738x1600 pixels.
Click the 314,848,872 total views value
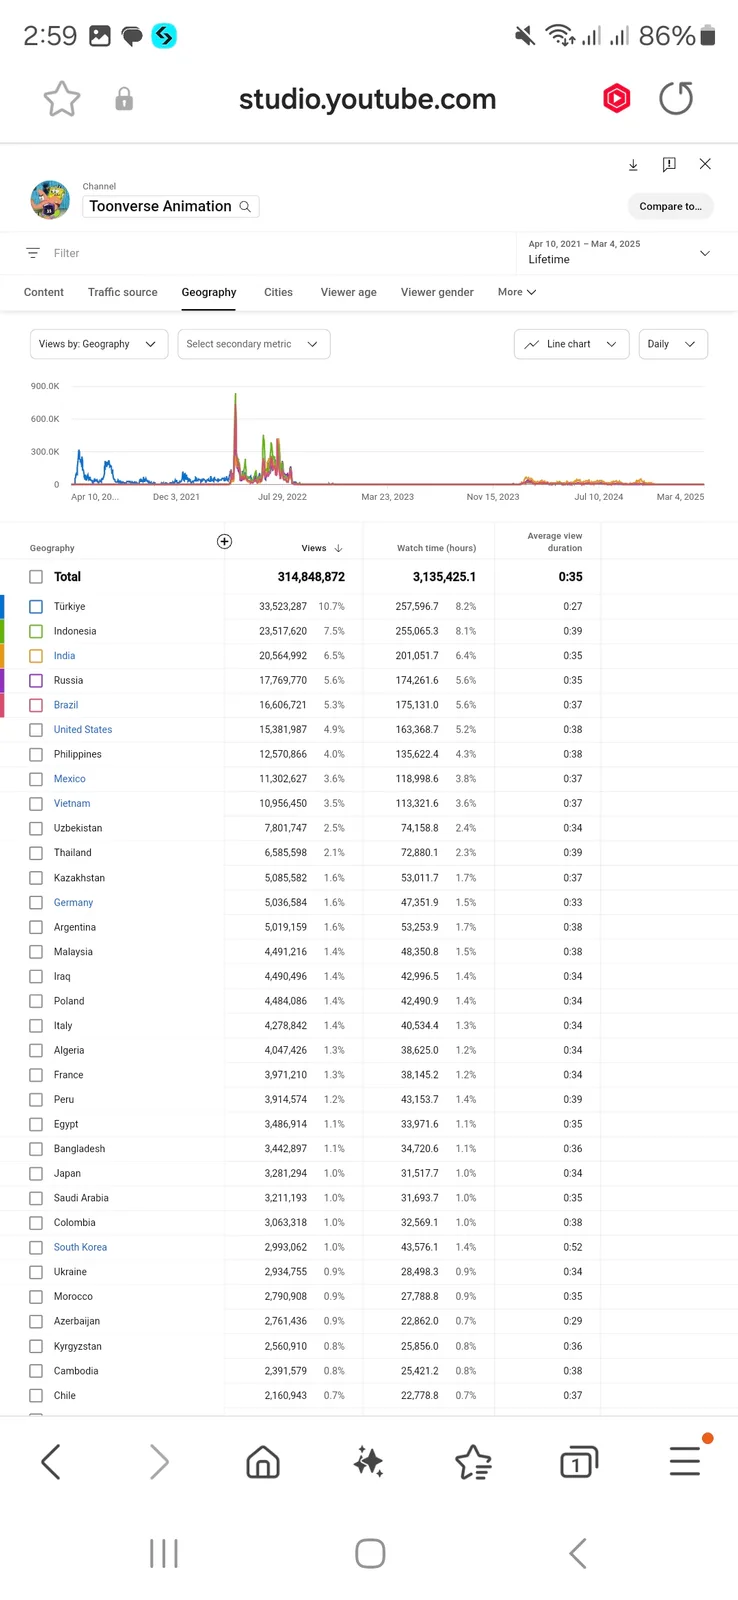tap(311, 577)
